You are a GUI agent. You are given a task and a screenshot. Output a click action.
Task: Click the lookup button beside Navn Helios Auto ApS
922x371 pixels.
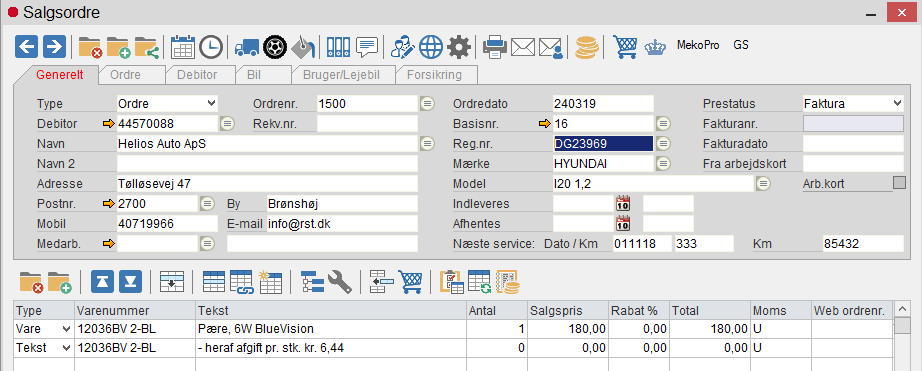click(427, 143)
